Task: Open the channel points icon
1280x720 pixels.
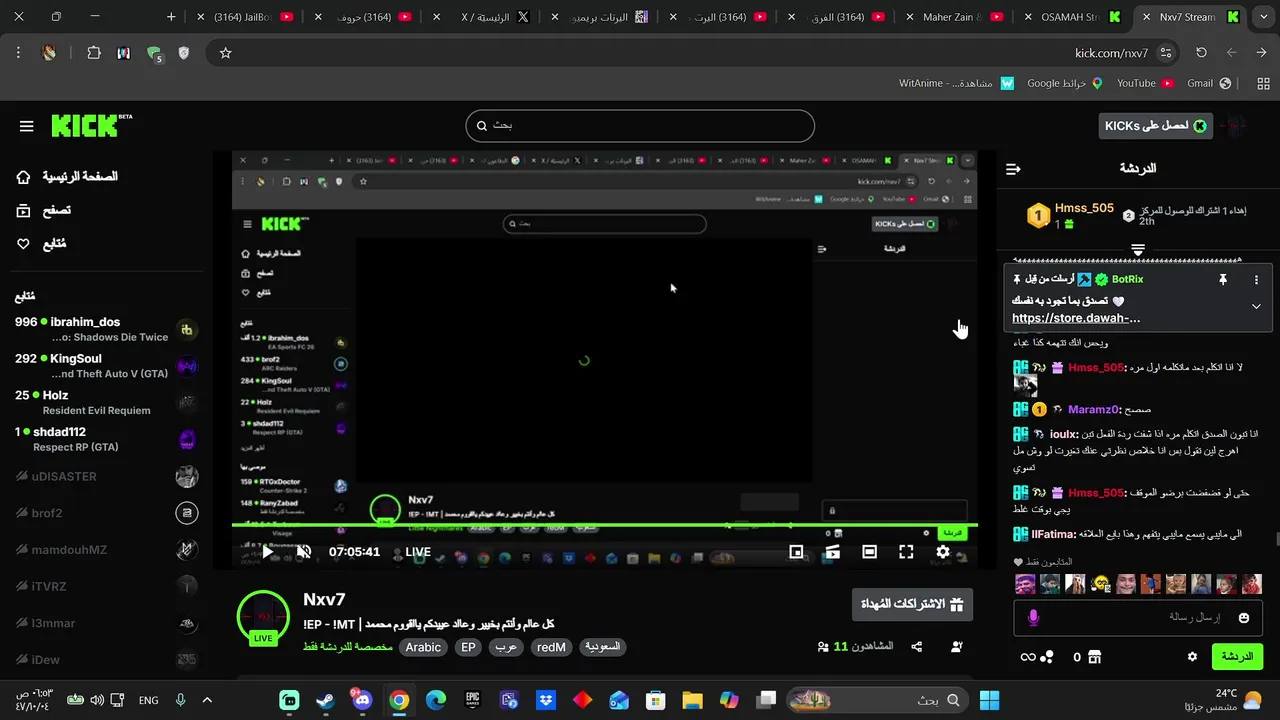Action: coord(1047,657)
